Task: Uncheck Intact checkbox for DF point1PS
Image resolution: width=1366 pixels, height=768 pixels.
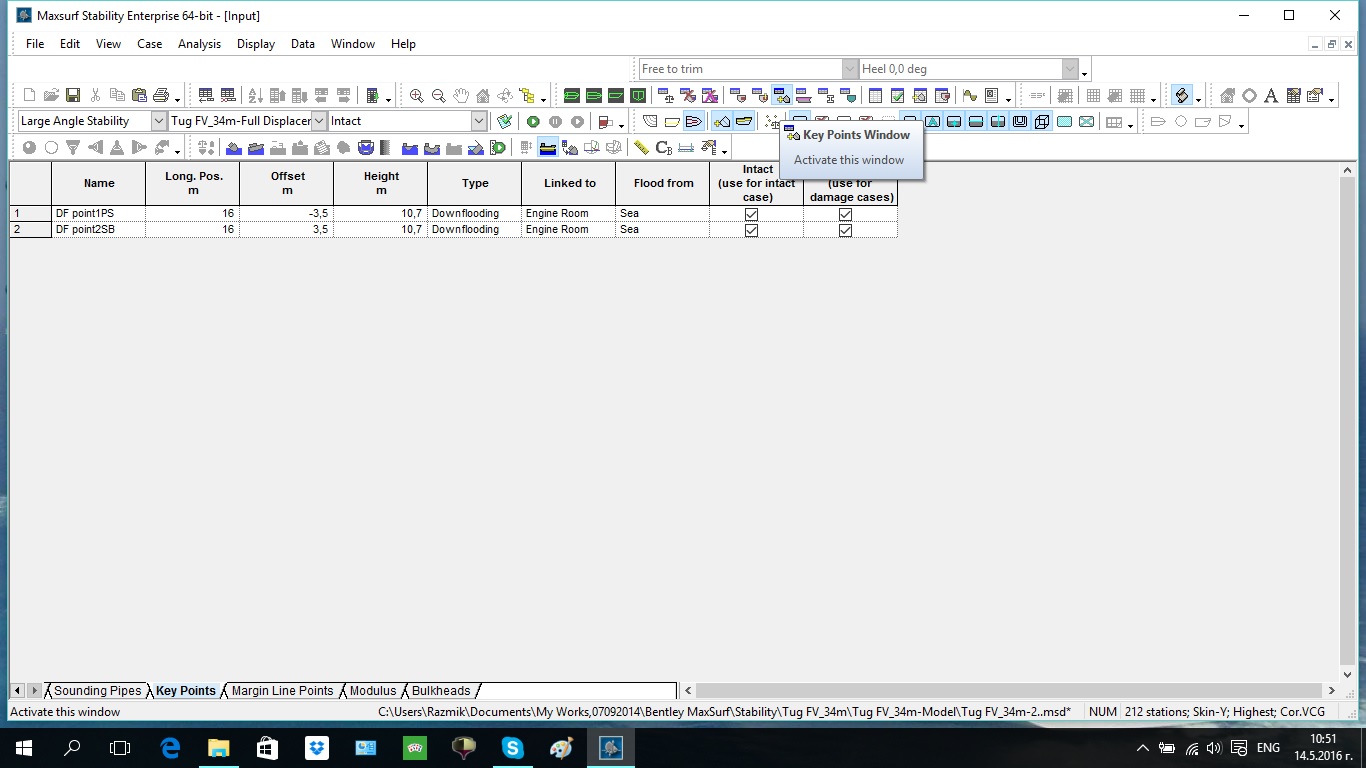Action: [751, 214]
